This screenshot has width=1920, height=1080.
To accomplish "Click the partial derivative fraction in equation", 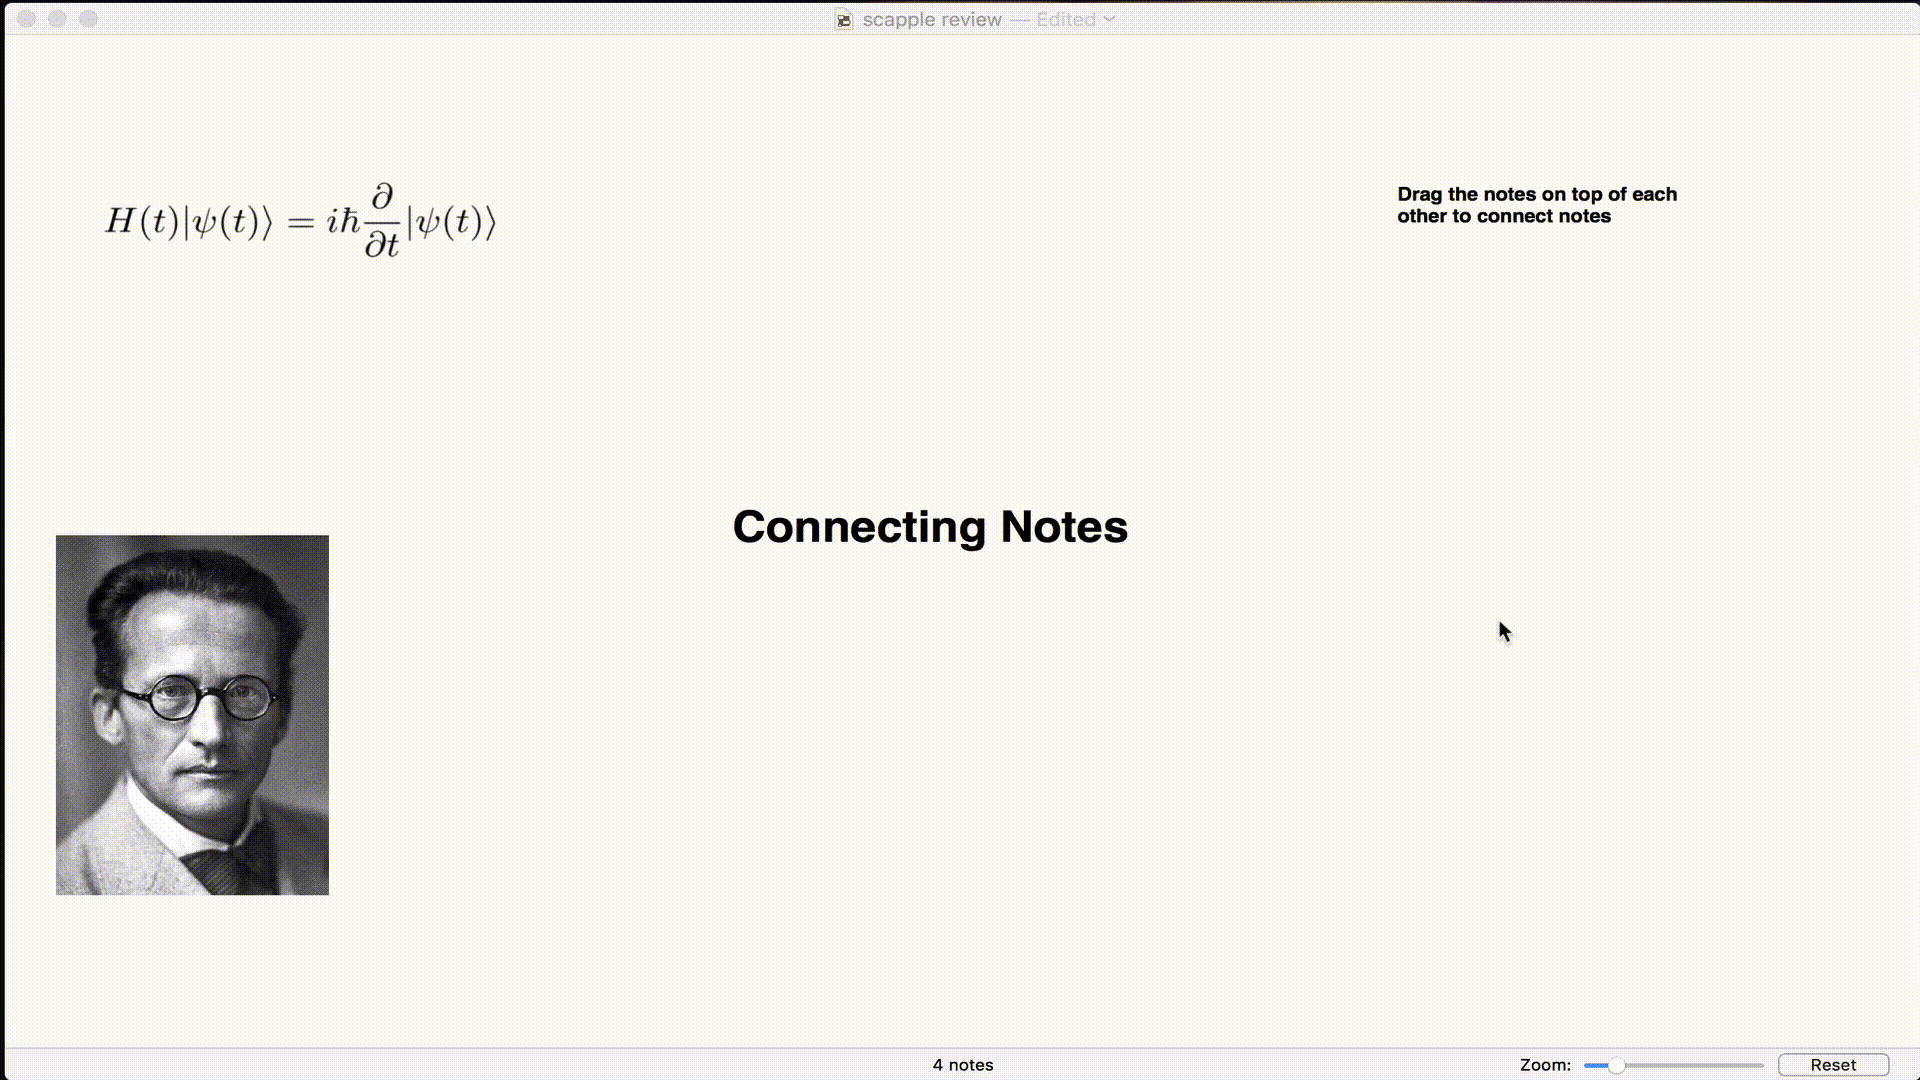I will [382, 221].
